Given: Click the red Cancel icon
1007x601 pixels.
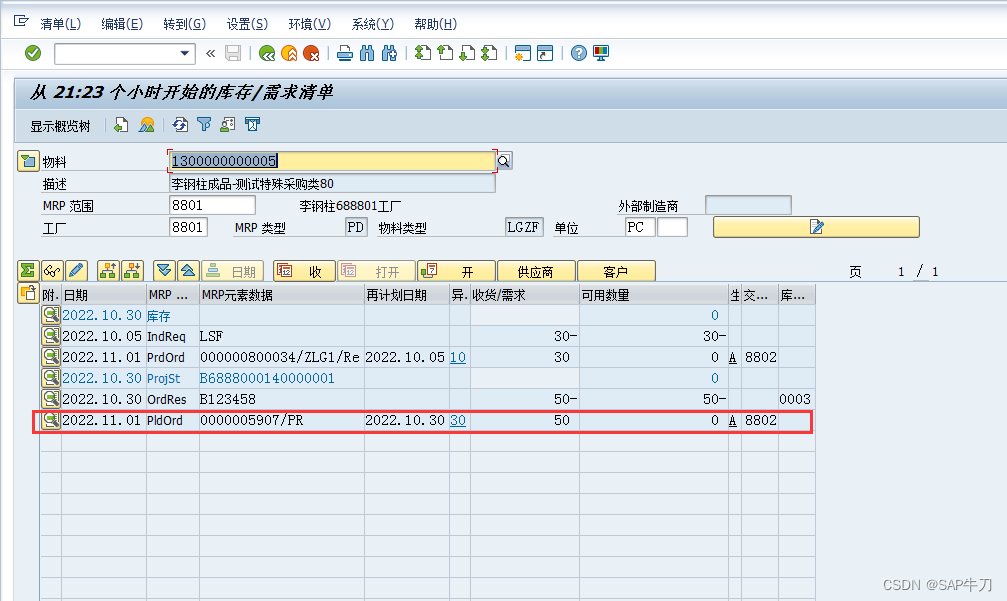Looking at the screenshot, I should (311, 53).
